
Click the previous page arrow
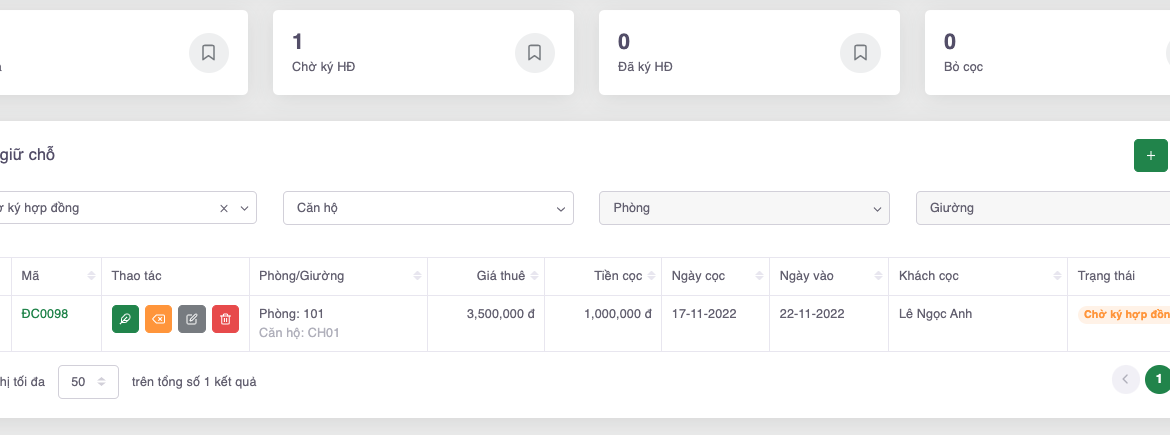[1125, 379]
